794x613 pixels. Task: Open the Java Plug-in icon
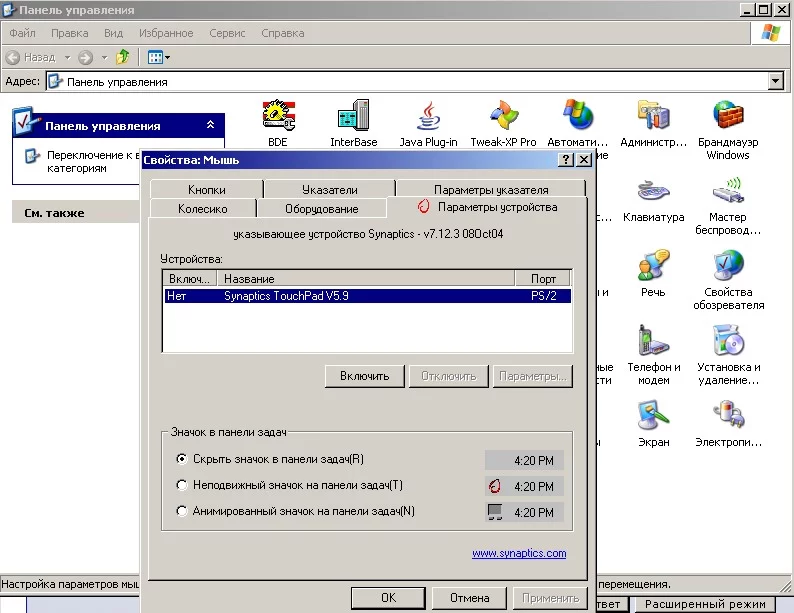(428, 123)
